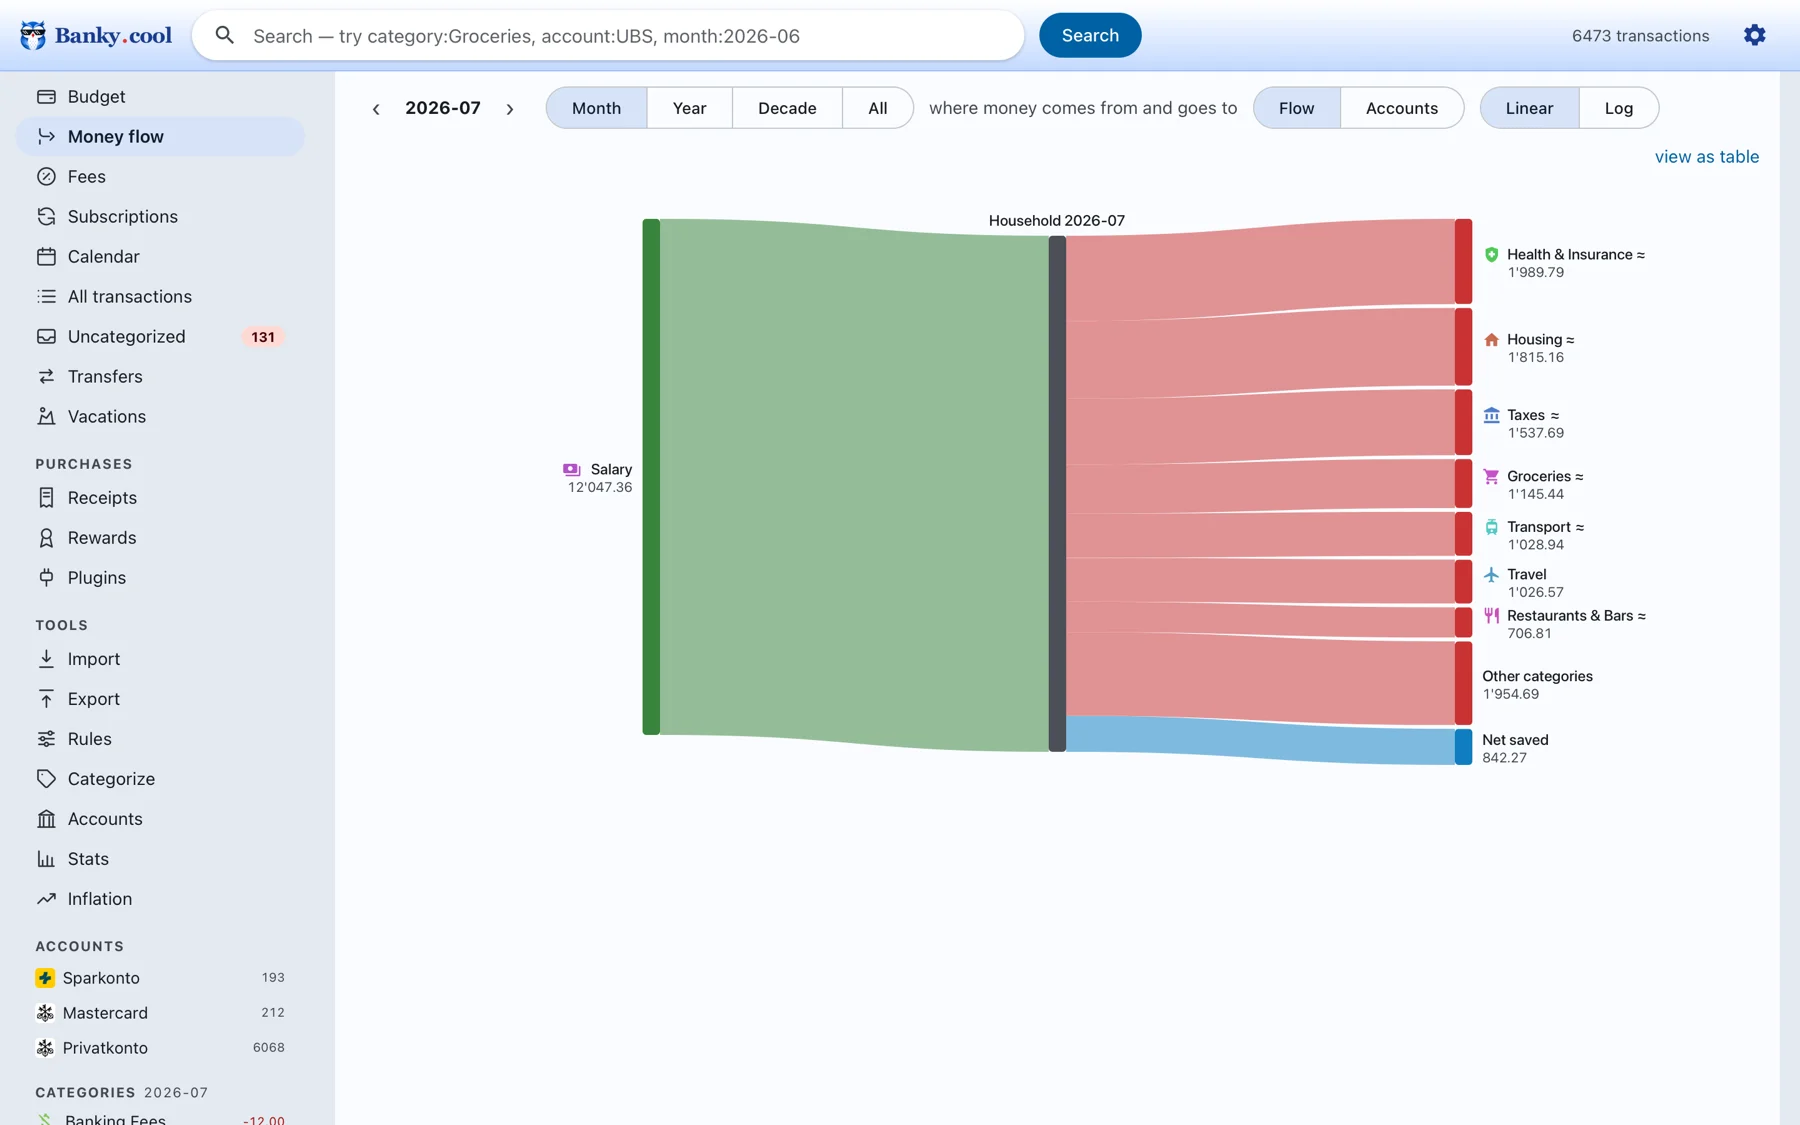Open the Privatkonto account name
The height and width of the screenshot is (1125, 1800).
[105, 1047]
